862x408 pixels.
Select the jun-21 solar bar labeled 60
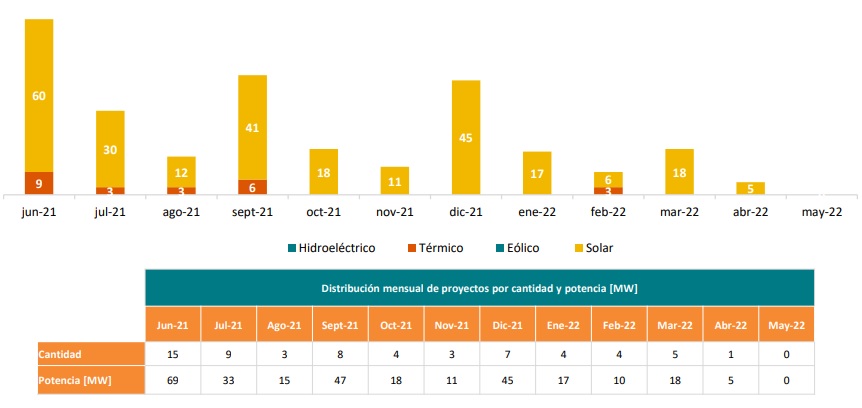[39, 95]
